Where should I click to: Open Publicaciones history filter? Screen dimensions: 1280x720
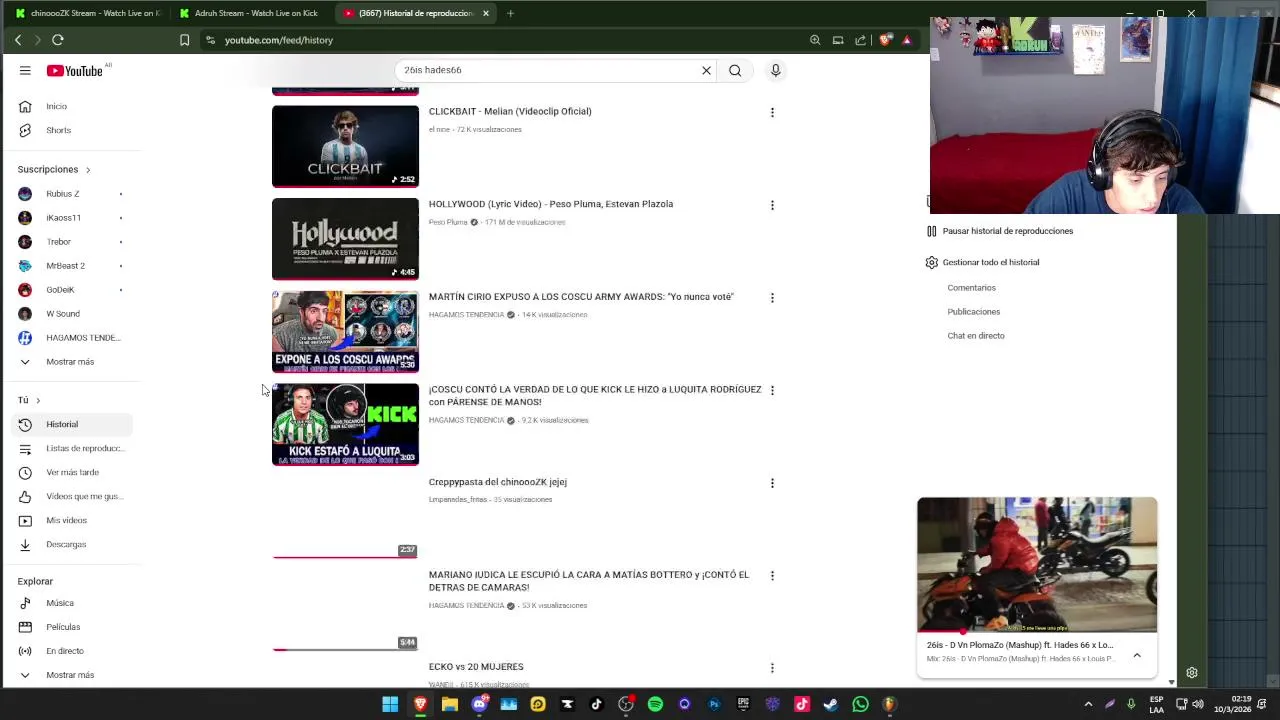[x=973, y=312]
